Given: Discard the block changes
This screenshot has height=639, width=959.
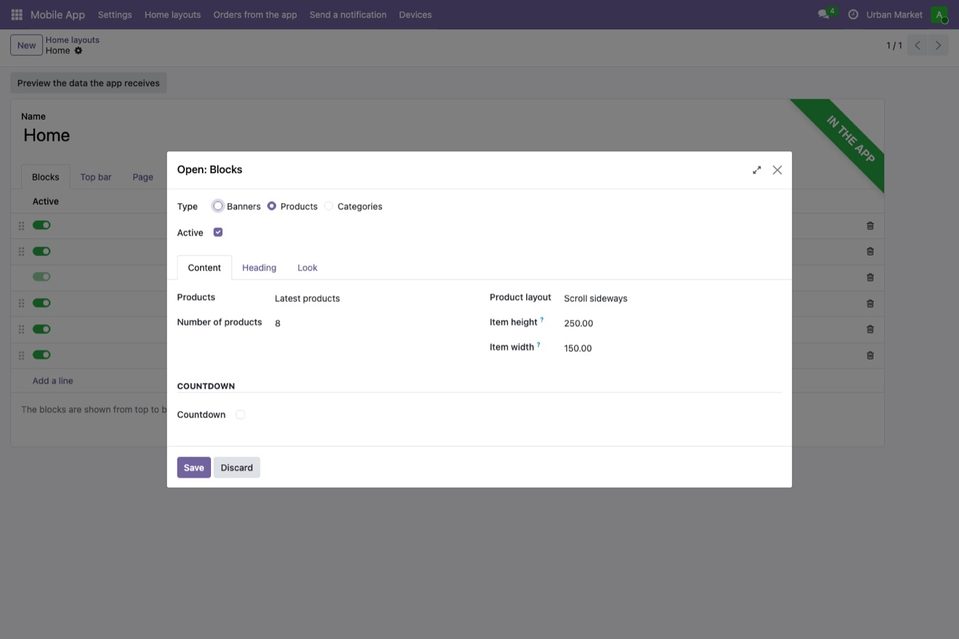Looking at the screenshot, I should point(237,468).
